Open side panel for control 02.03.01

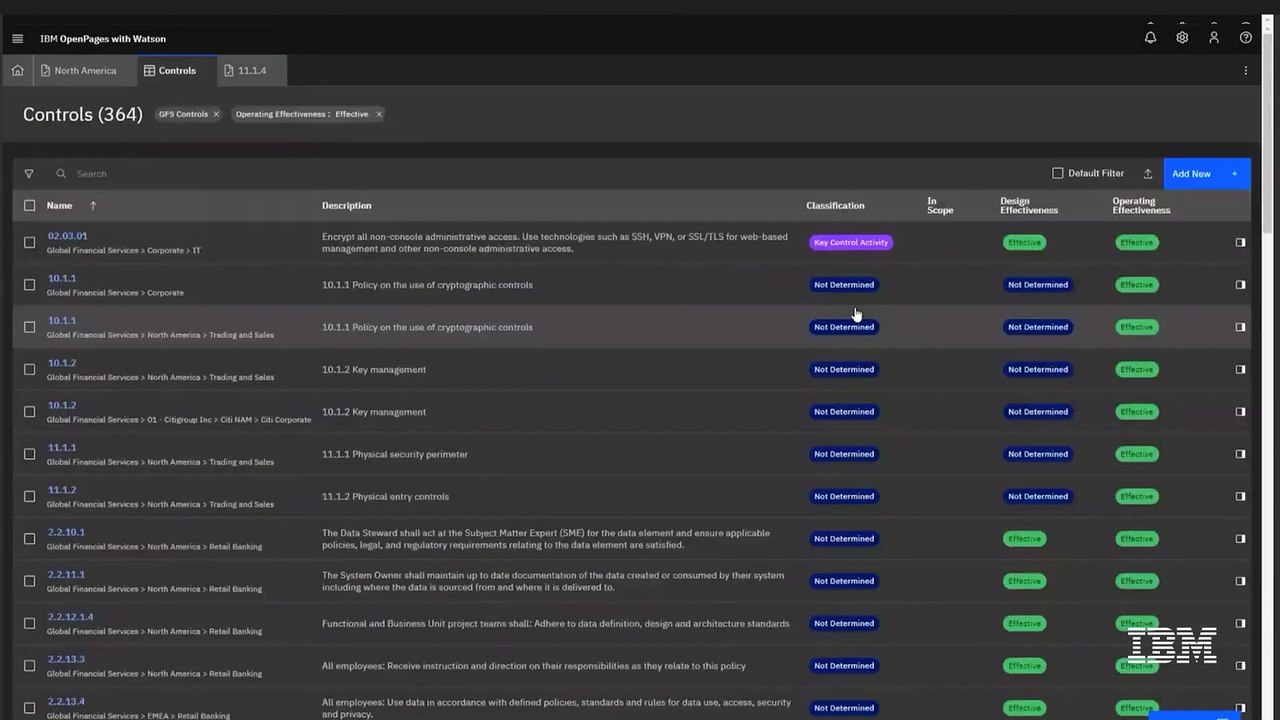tap(1240, 242)
